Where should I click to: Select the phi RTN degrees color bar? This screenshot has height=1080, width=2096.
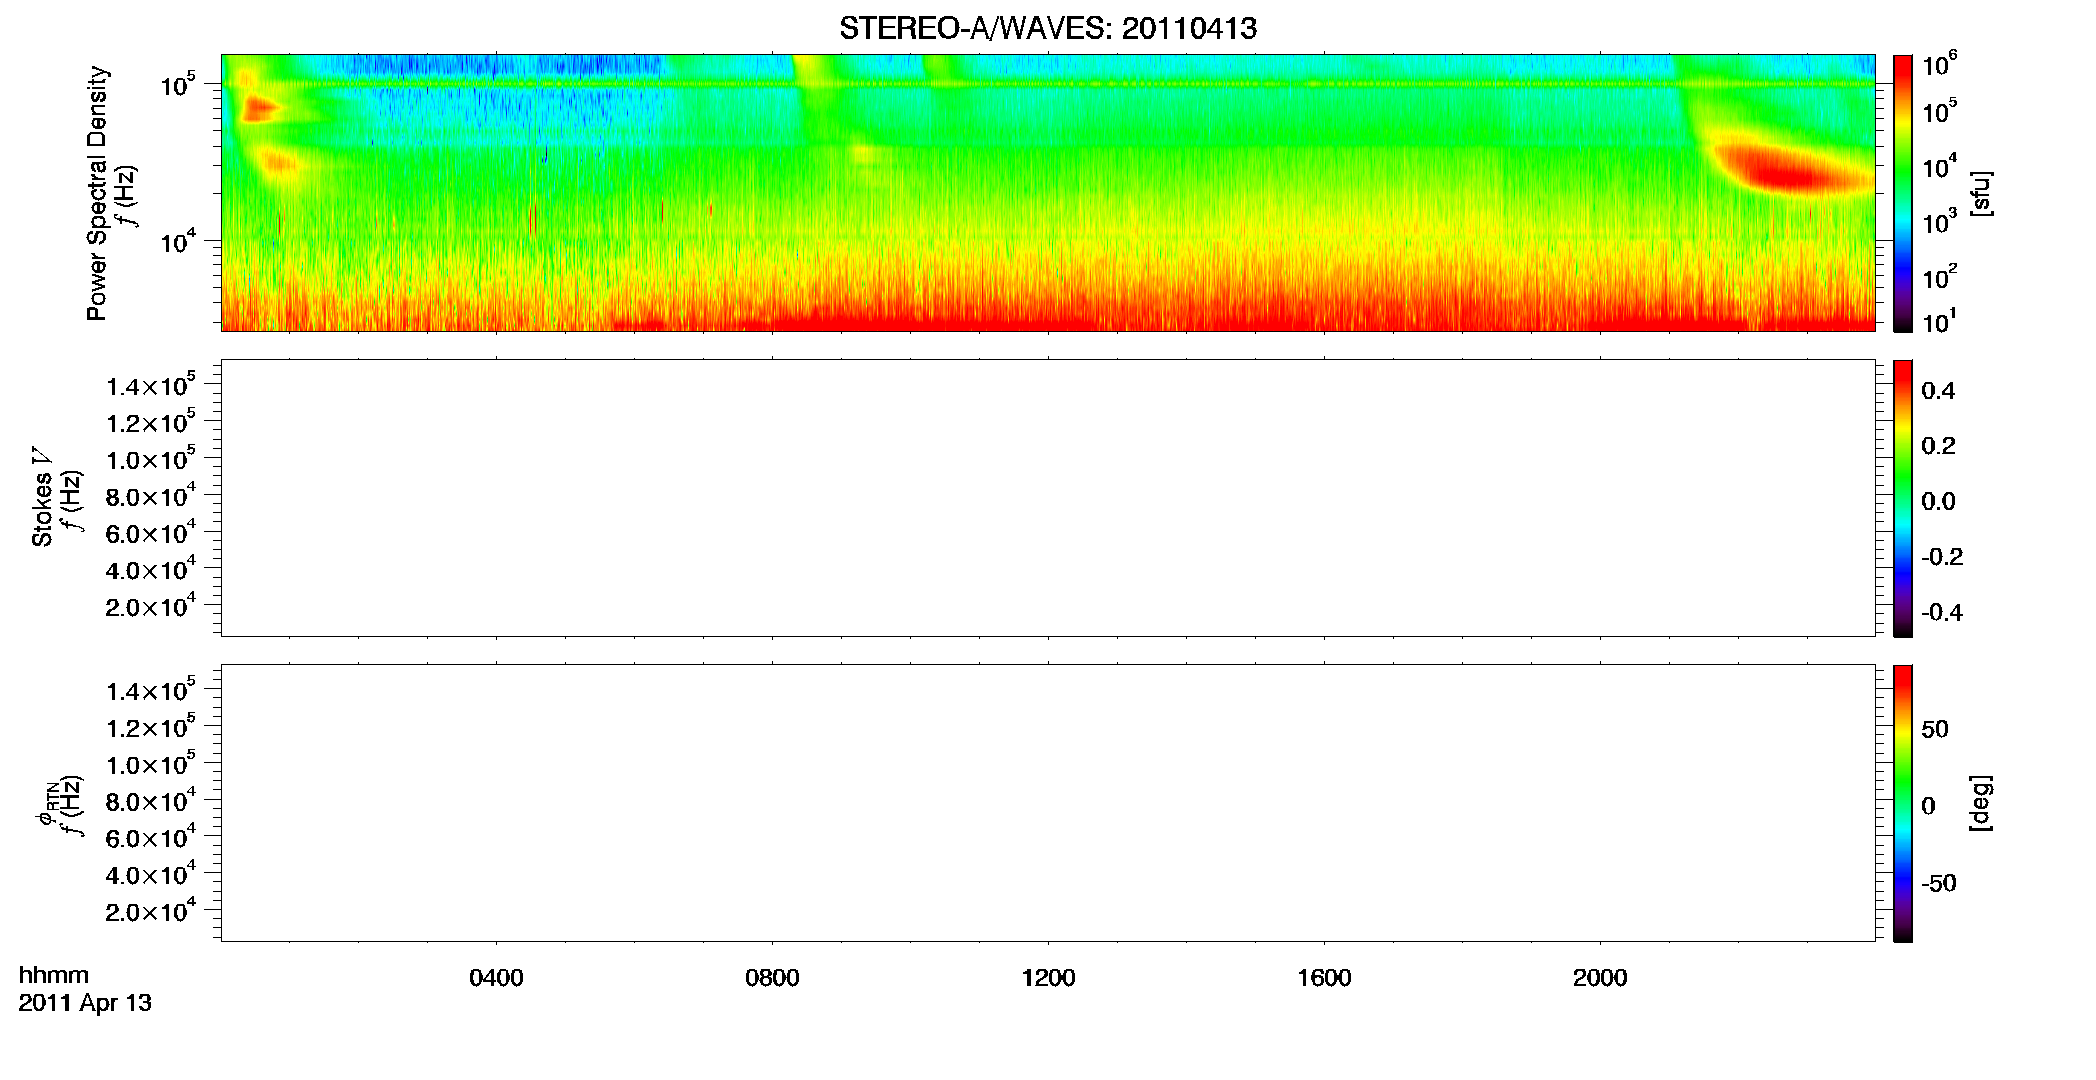tap(1903, 803)
